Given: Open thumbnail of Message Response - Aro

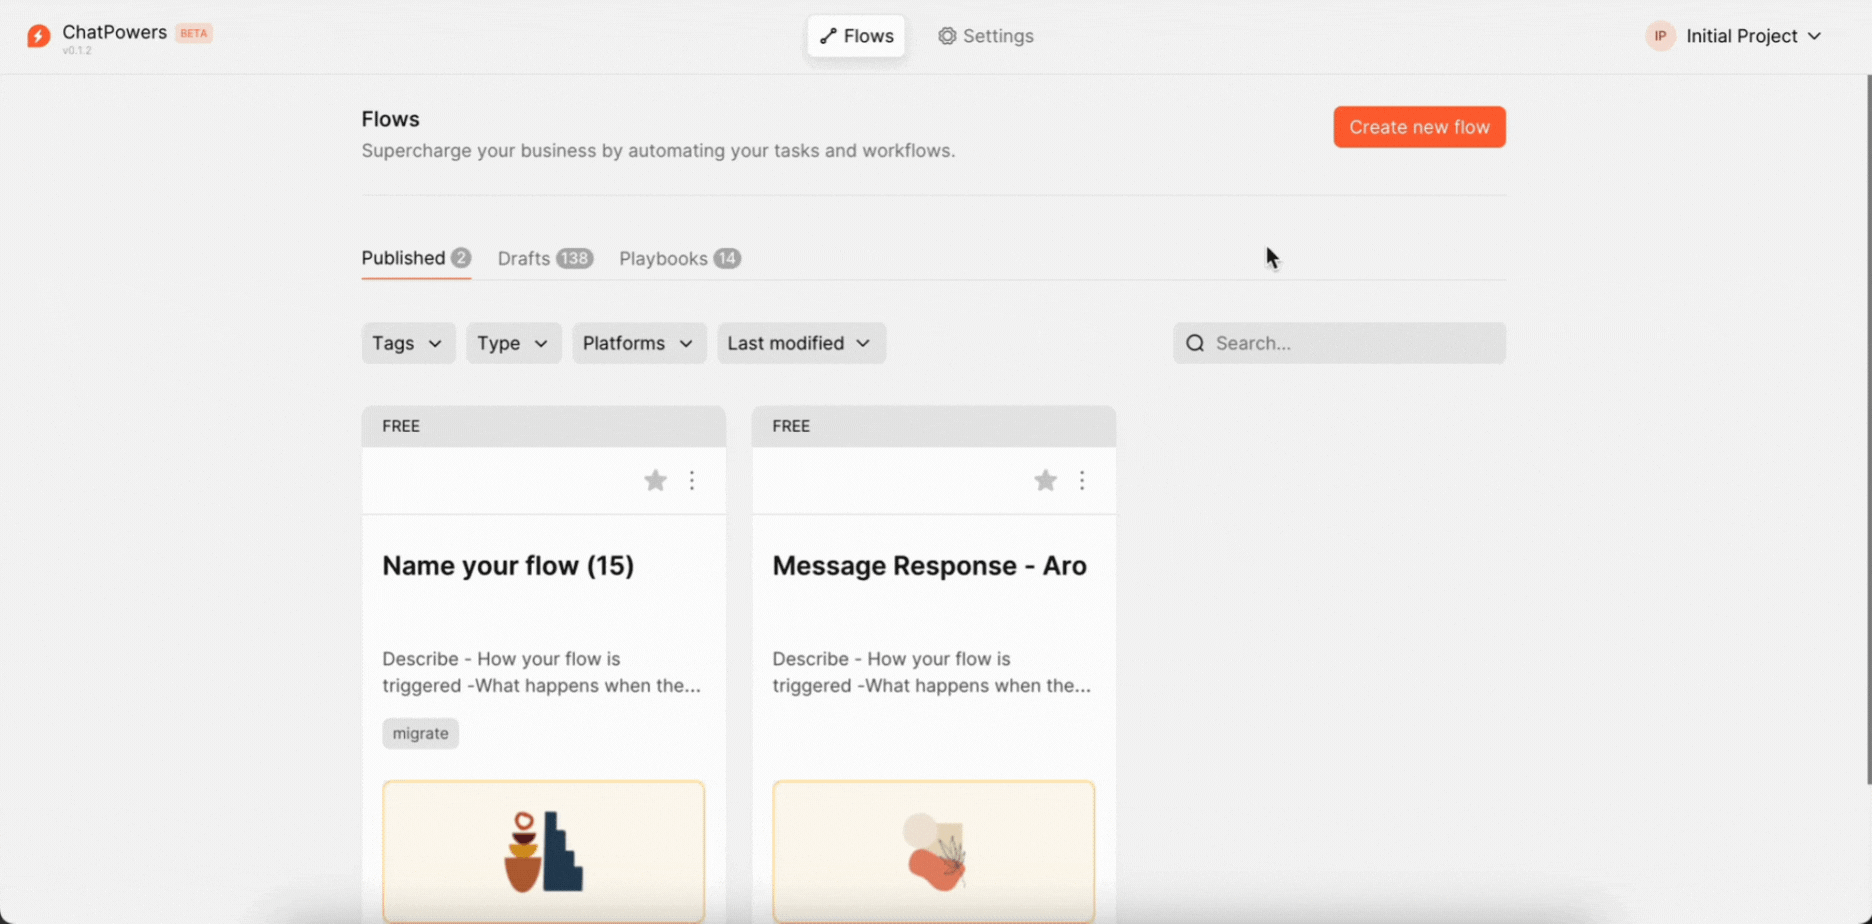Looking at the screenshot, I should click(x=933, y=852).
